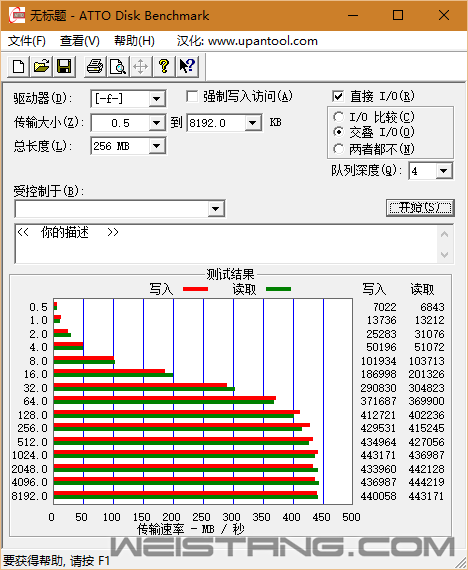The height and width of the screenshot is (570, 468).
Task: Click the red 写入 legend color line
Action: (195, 289)
